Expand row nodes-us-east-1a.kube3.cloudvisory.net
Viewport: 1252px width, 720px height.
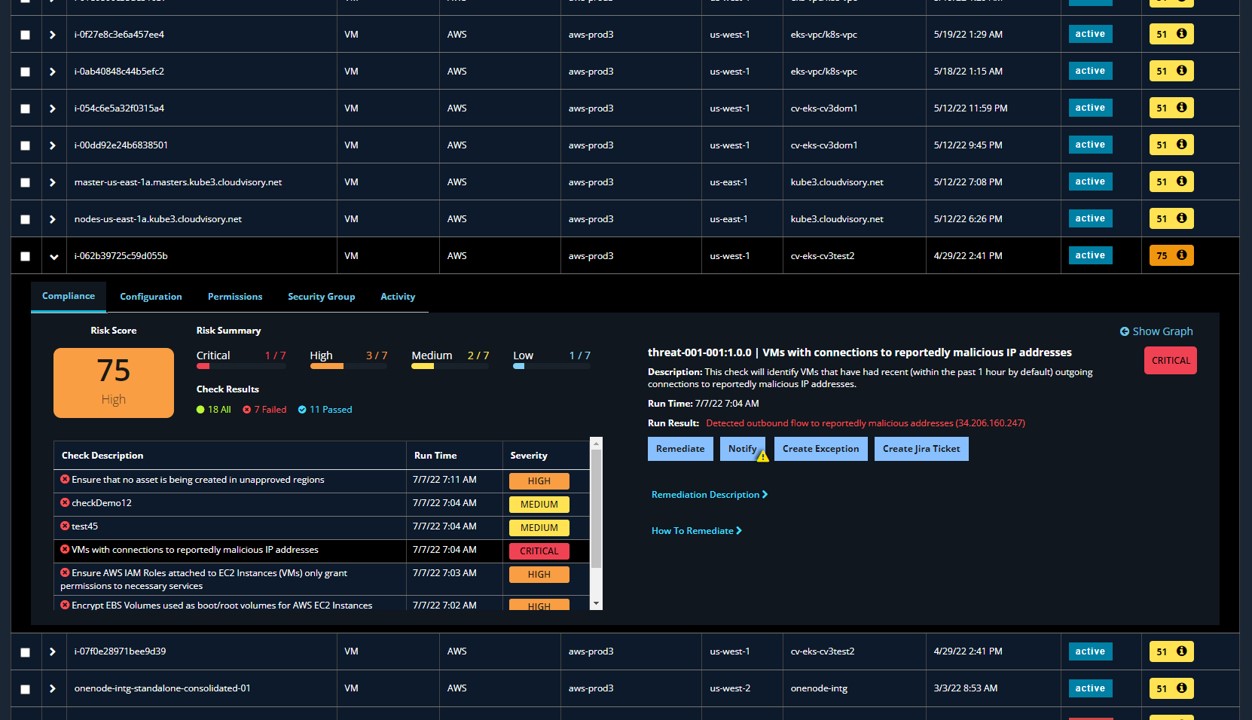[x=53, y=219]
